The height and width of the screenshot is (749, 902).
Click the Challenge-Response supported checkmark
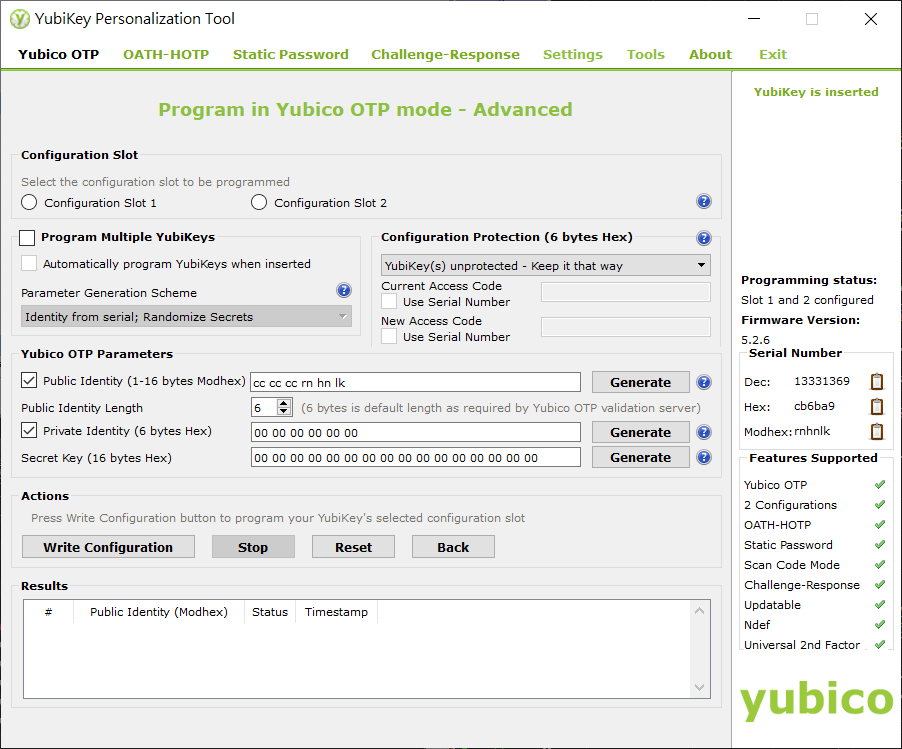tap(880, 584)
